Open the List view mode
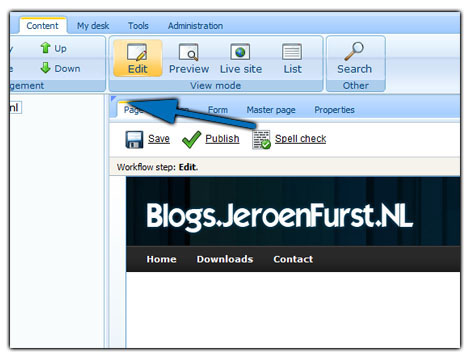The height and width of the screenshot is (360, 470). tap(292, 52)
